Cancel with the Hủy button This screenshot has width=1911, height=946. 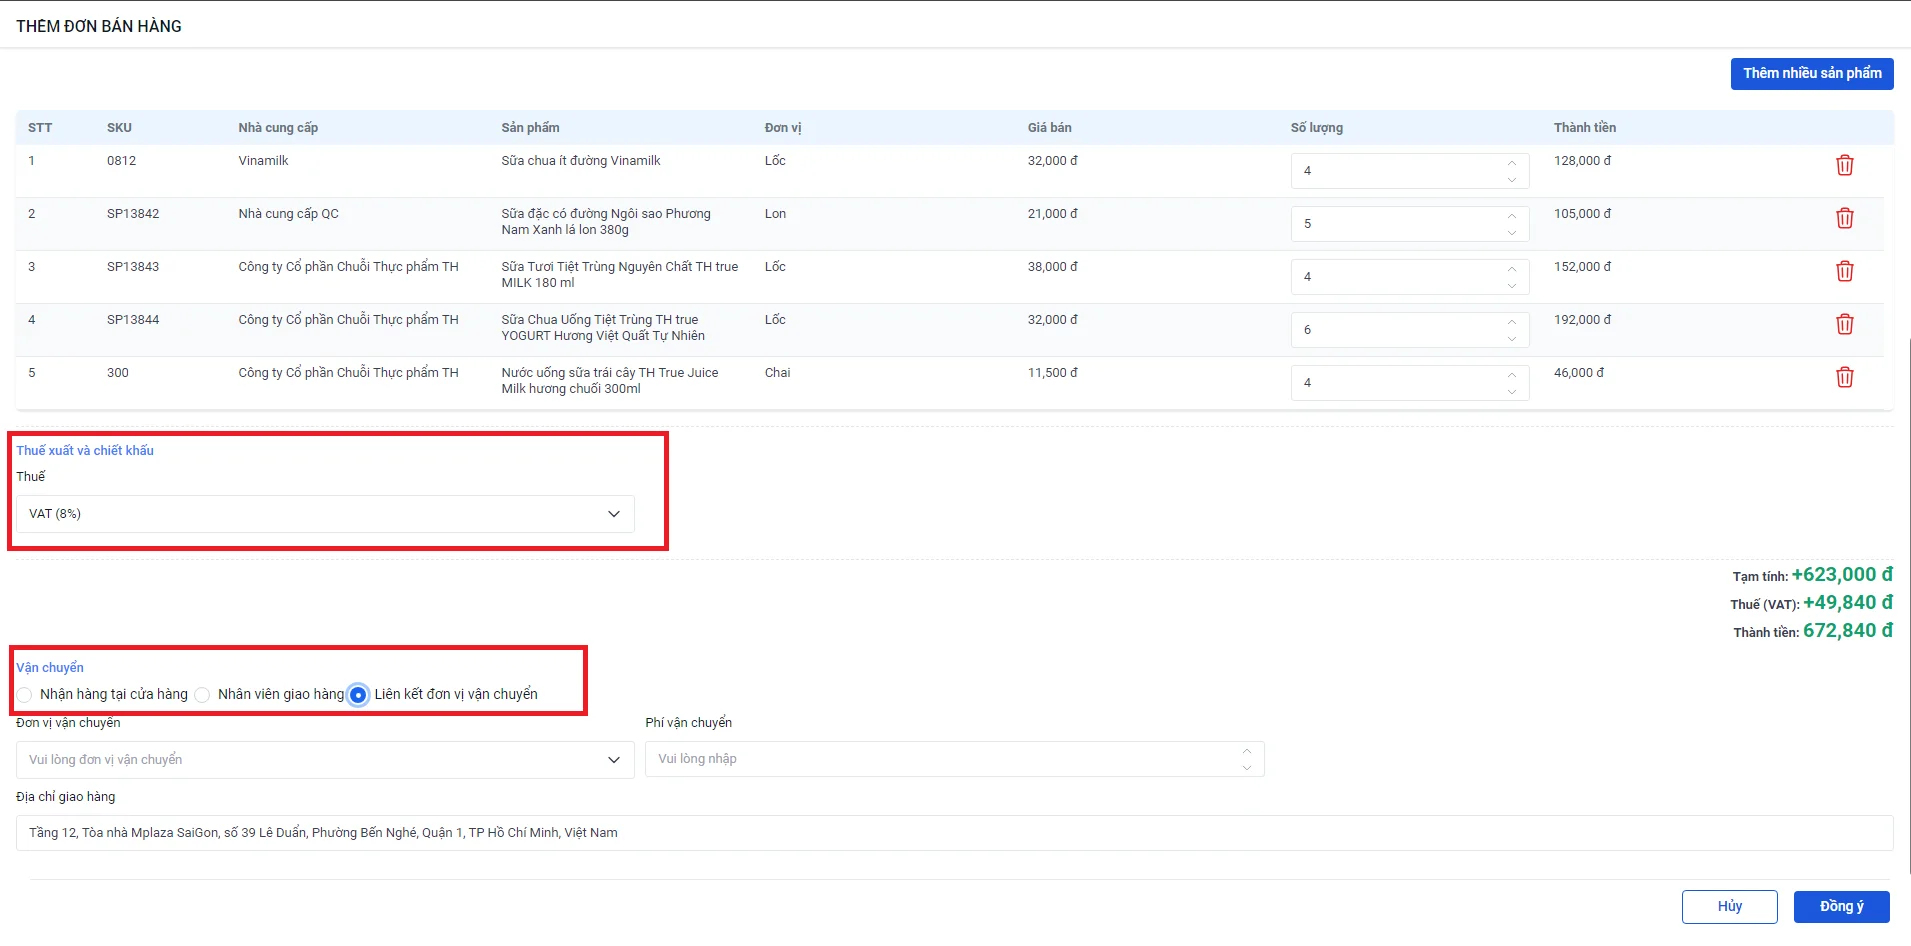[1730, 907]
